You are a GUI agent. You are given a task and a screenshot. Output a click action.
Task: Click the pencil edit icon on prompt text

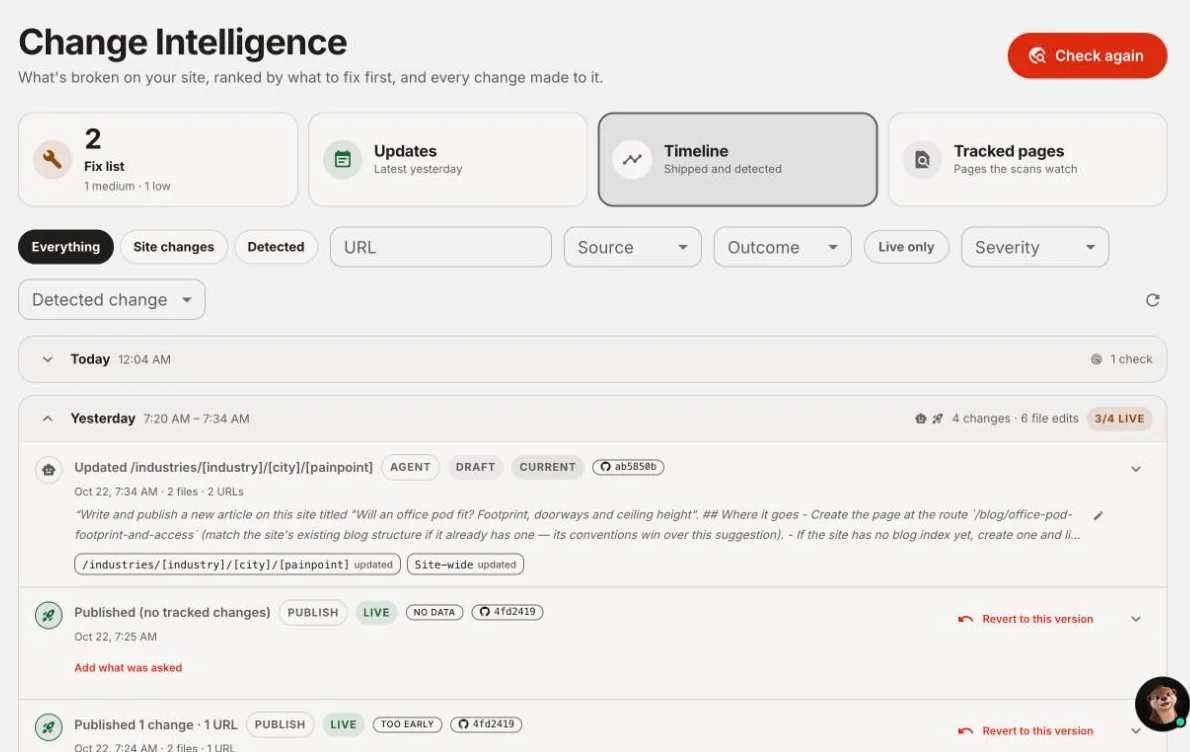1097,515
